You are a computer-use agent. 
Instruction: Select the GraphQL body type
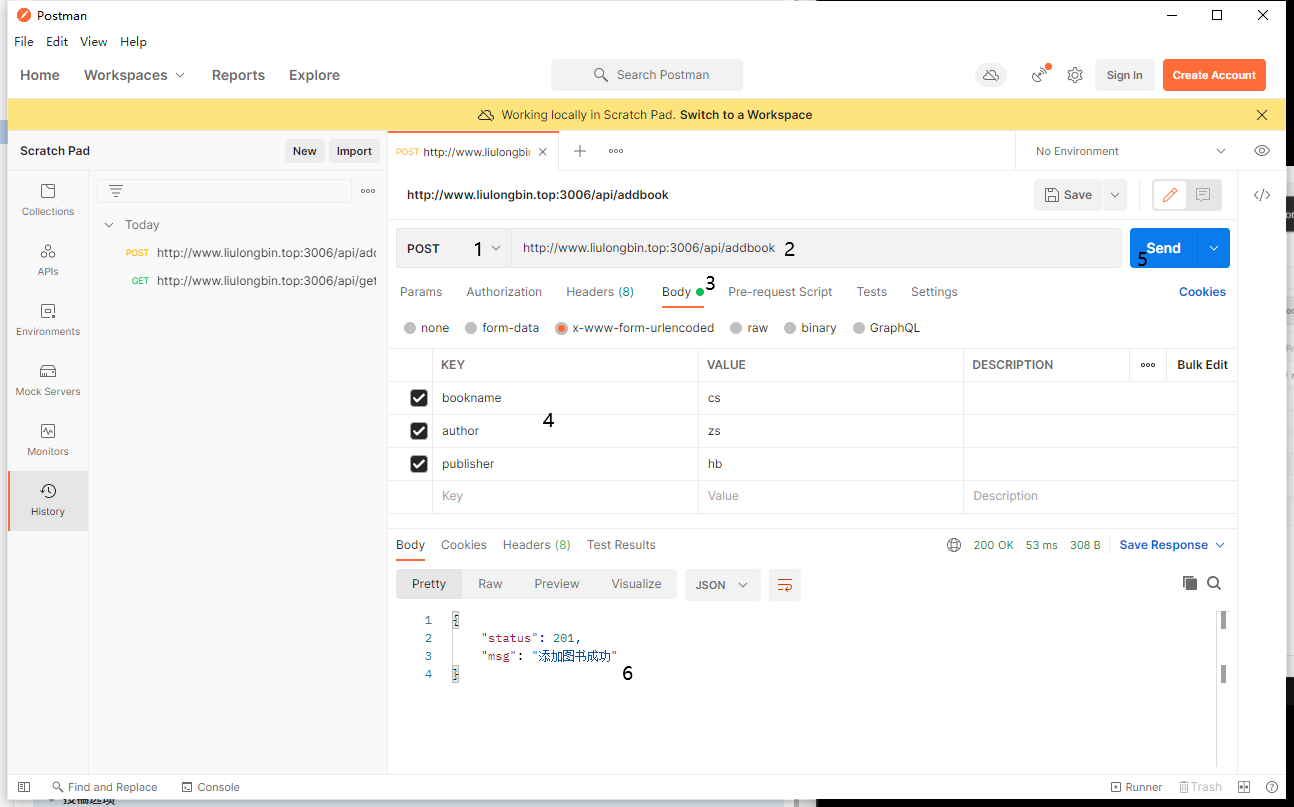(x=859, y=328)
